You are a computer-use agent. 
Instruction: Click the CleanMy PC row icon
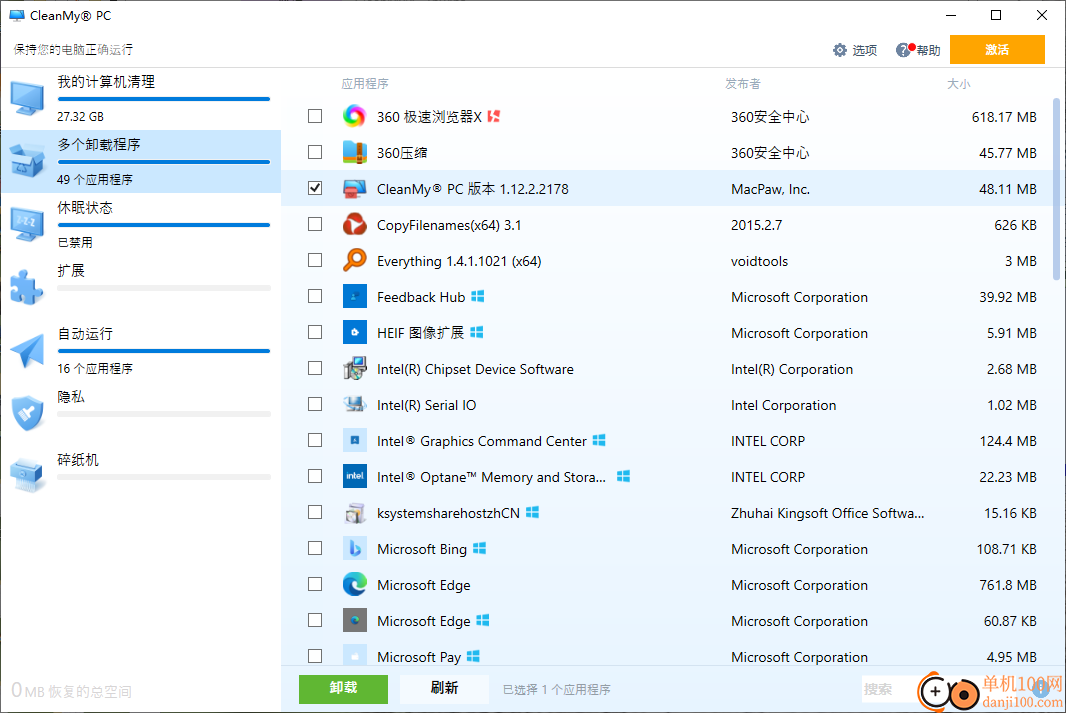coord(354,188)
